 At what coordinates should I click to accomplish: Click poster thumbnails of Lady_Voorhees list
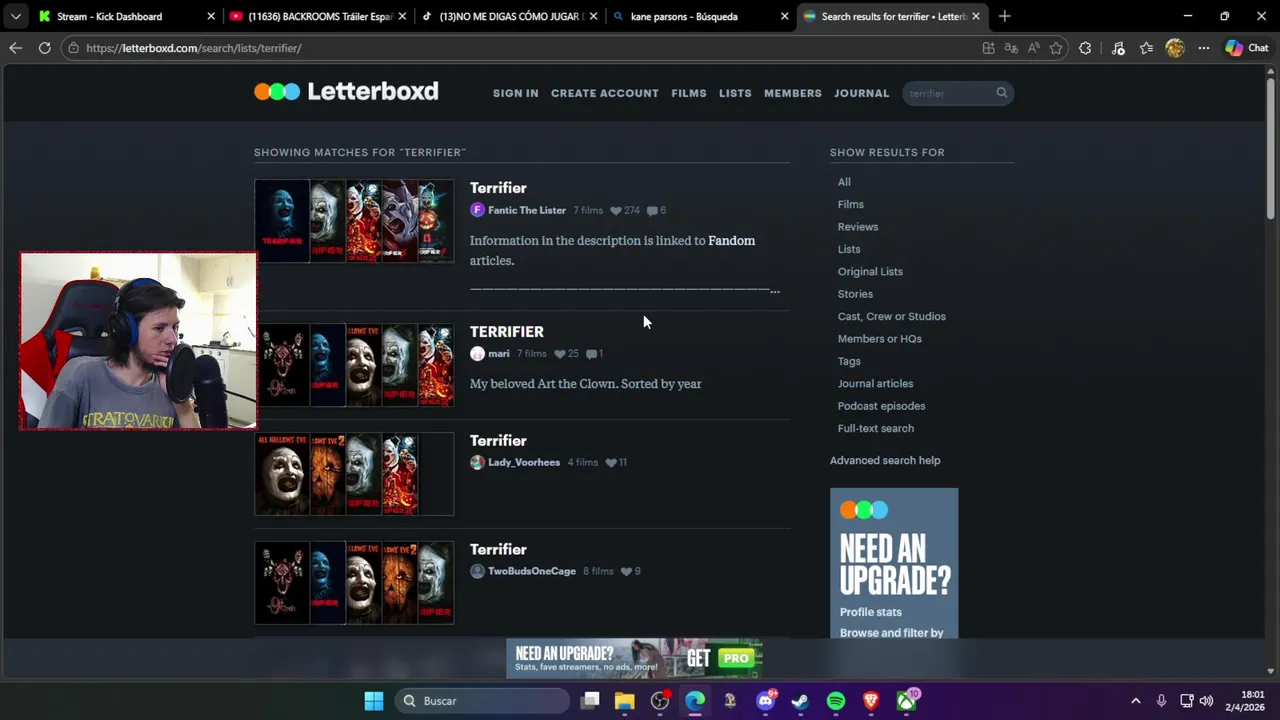point(354,474)
